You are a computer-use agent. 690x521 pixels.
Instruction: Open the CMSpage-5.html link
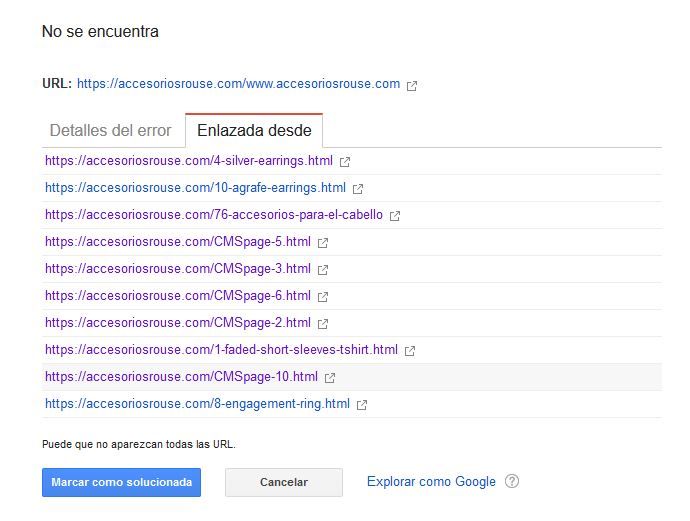[178, 242]
